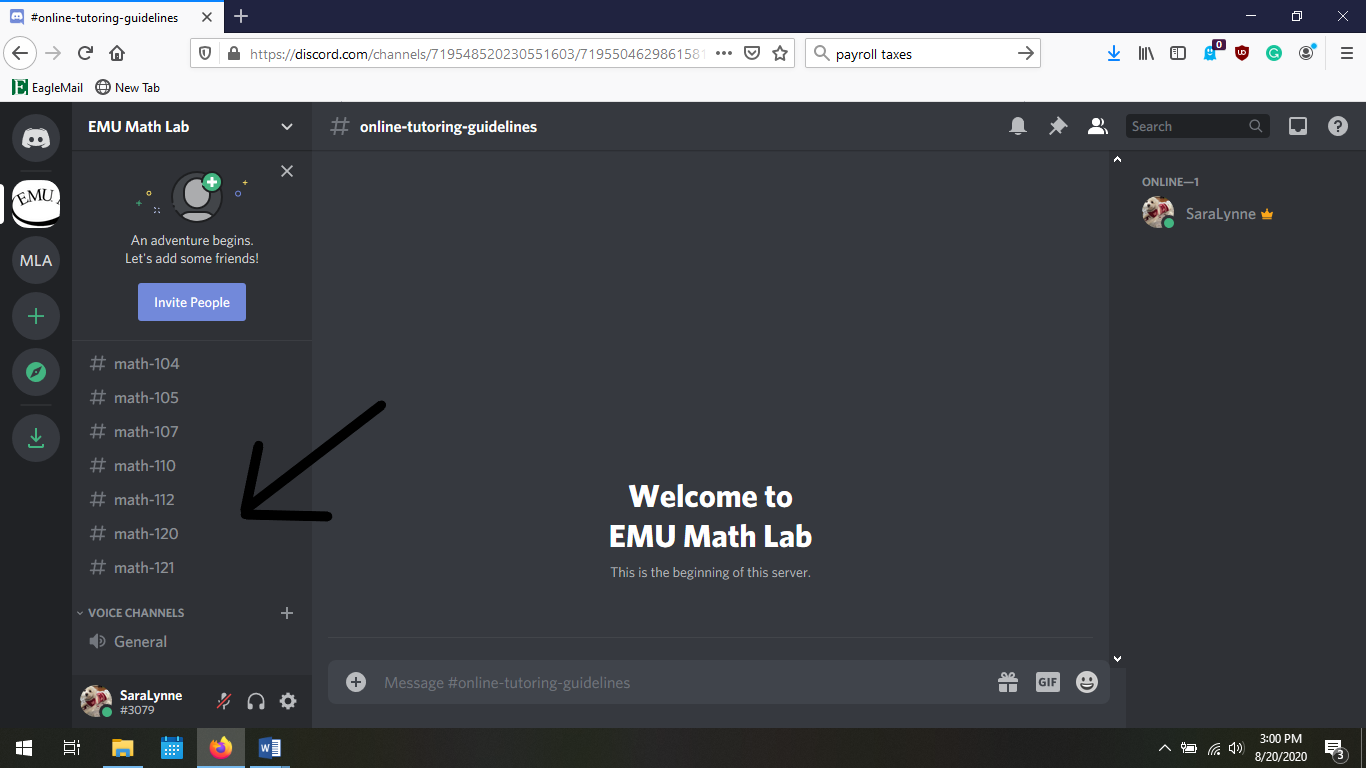Open Firefox library icon

pos(1146,54)
